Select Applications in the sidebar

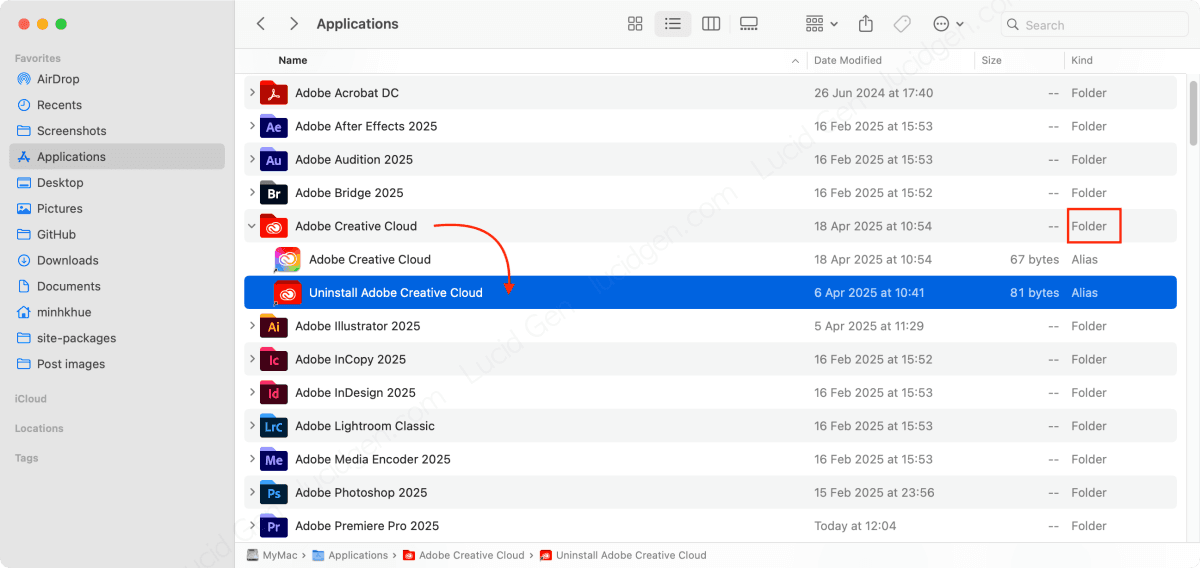[x=117, y=157]
